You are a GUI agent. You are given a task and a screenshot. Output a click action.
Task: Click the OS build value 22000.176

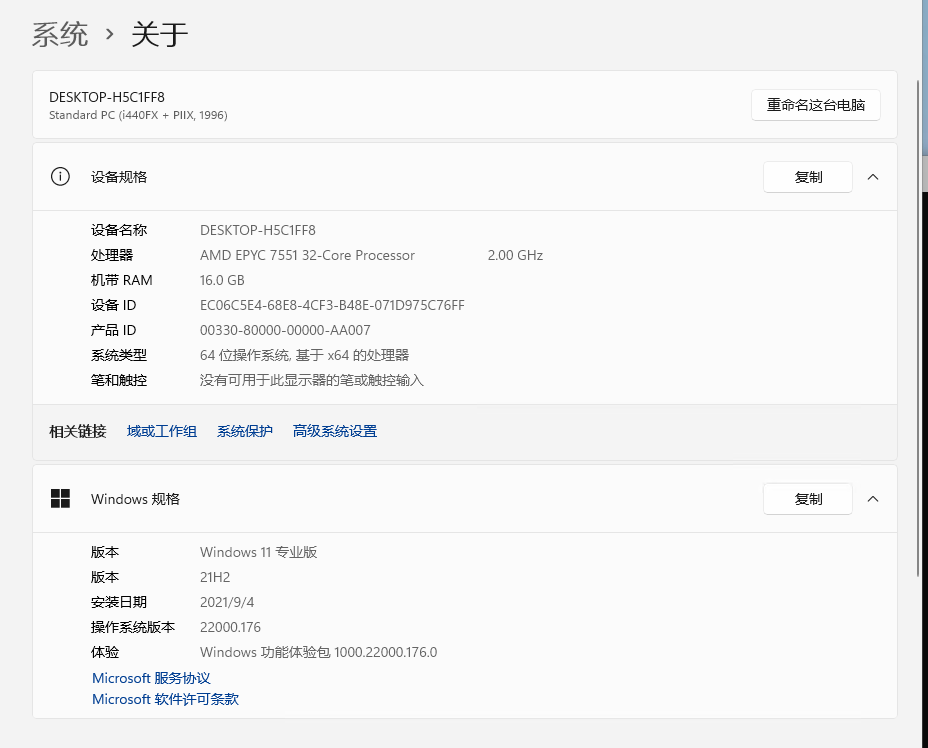[230, 627]
